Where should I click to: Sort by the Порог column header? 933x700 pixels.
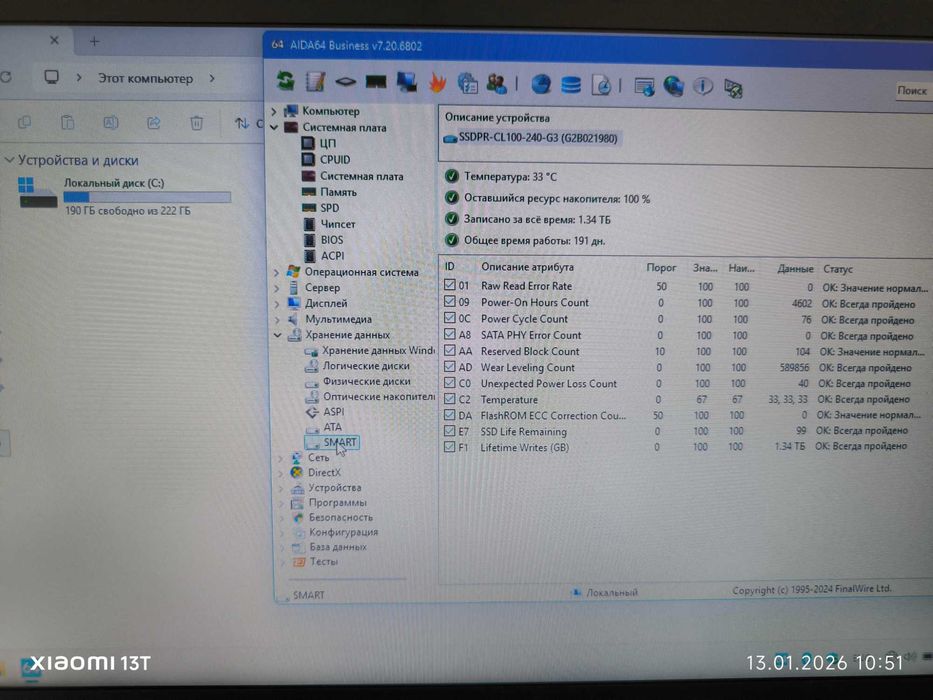pyautogui.click(x=661, y=268)
